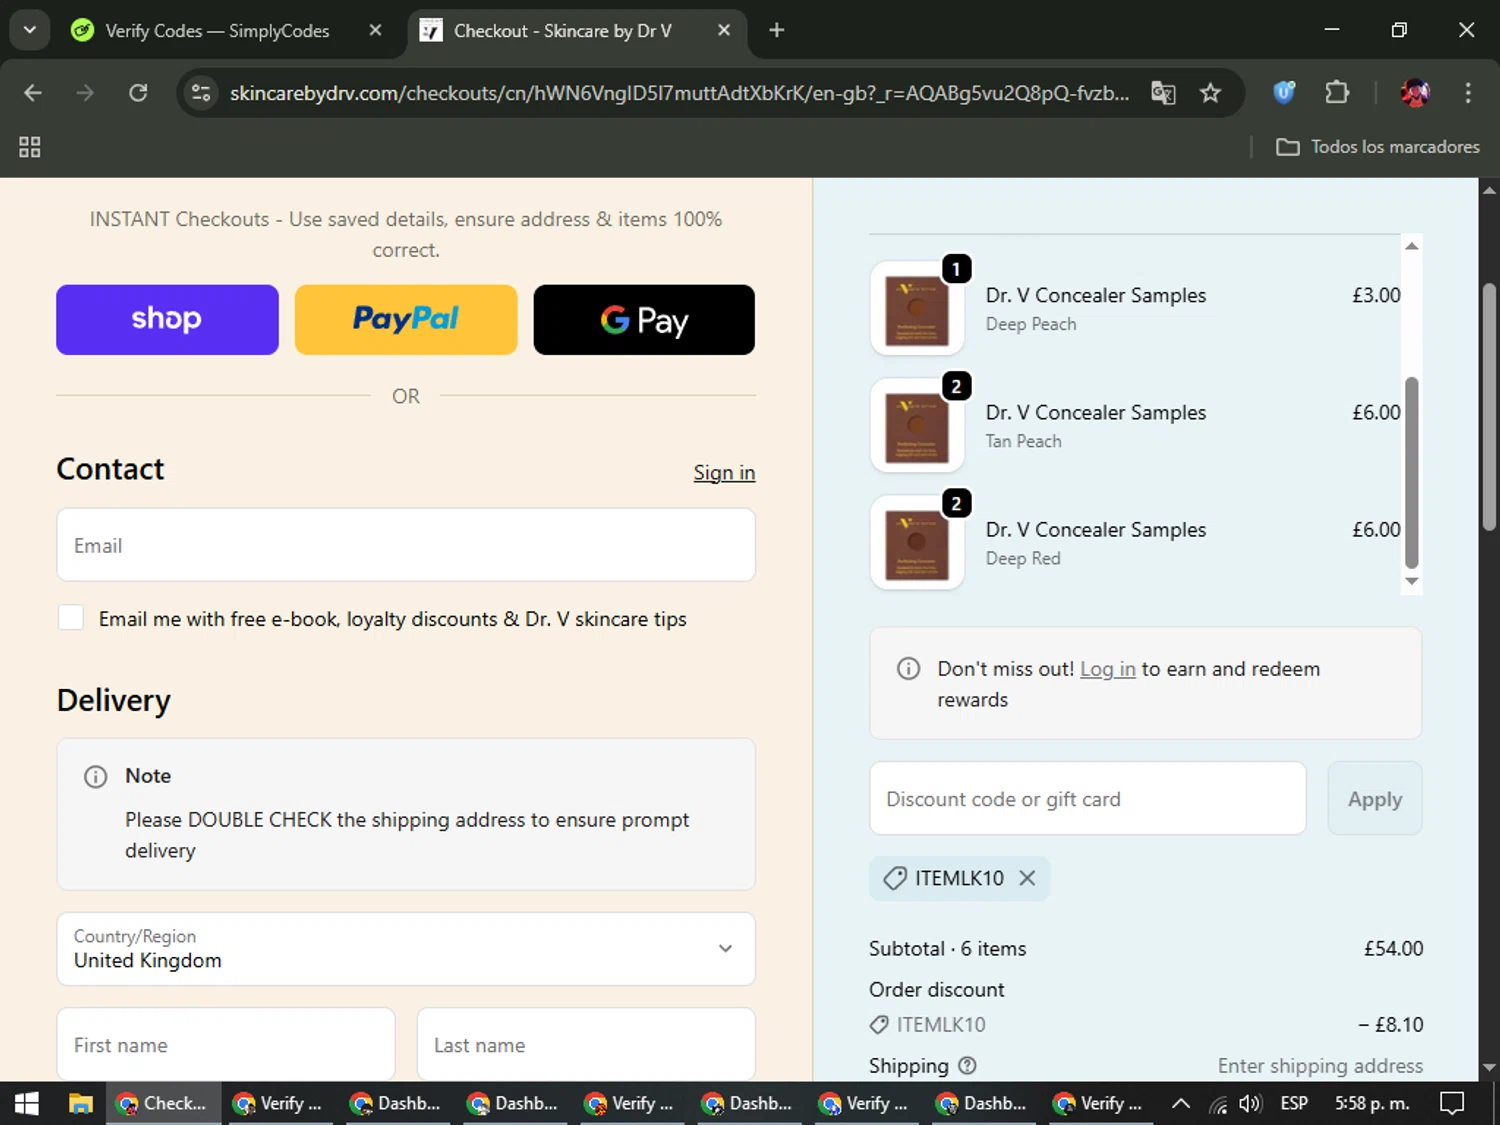The width and height of the screenshot is (1500, 1125).
Task: Go forward using the browser arrow
Action: (85, 93)
